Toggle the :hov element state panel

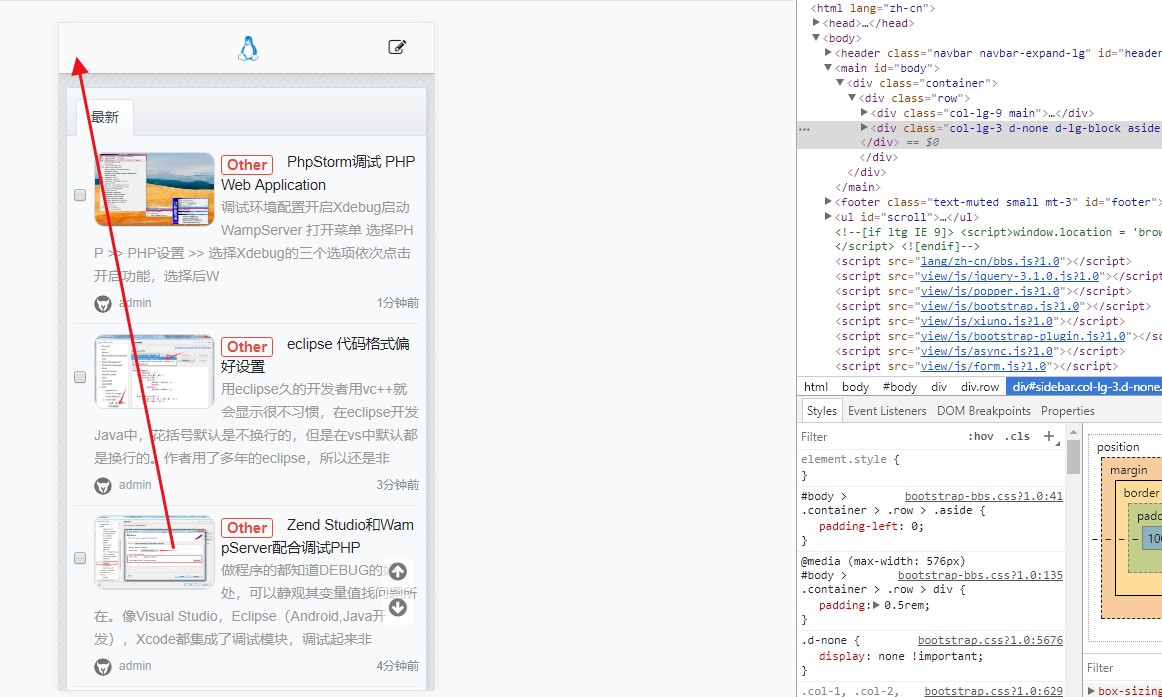(980, 436)
